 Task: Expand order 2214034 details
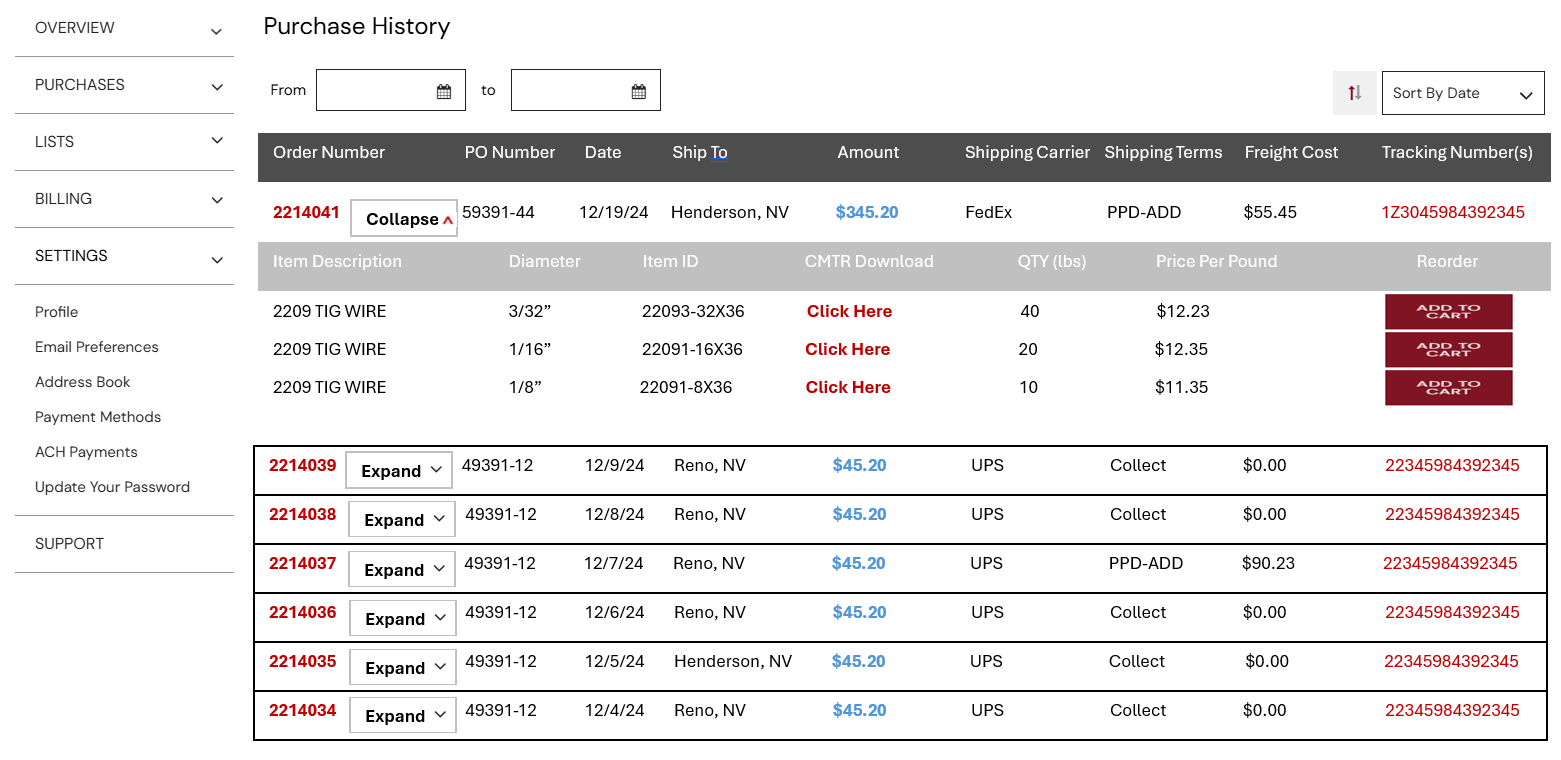coord(403,716)
